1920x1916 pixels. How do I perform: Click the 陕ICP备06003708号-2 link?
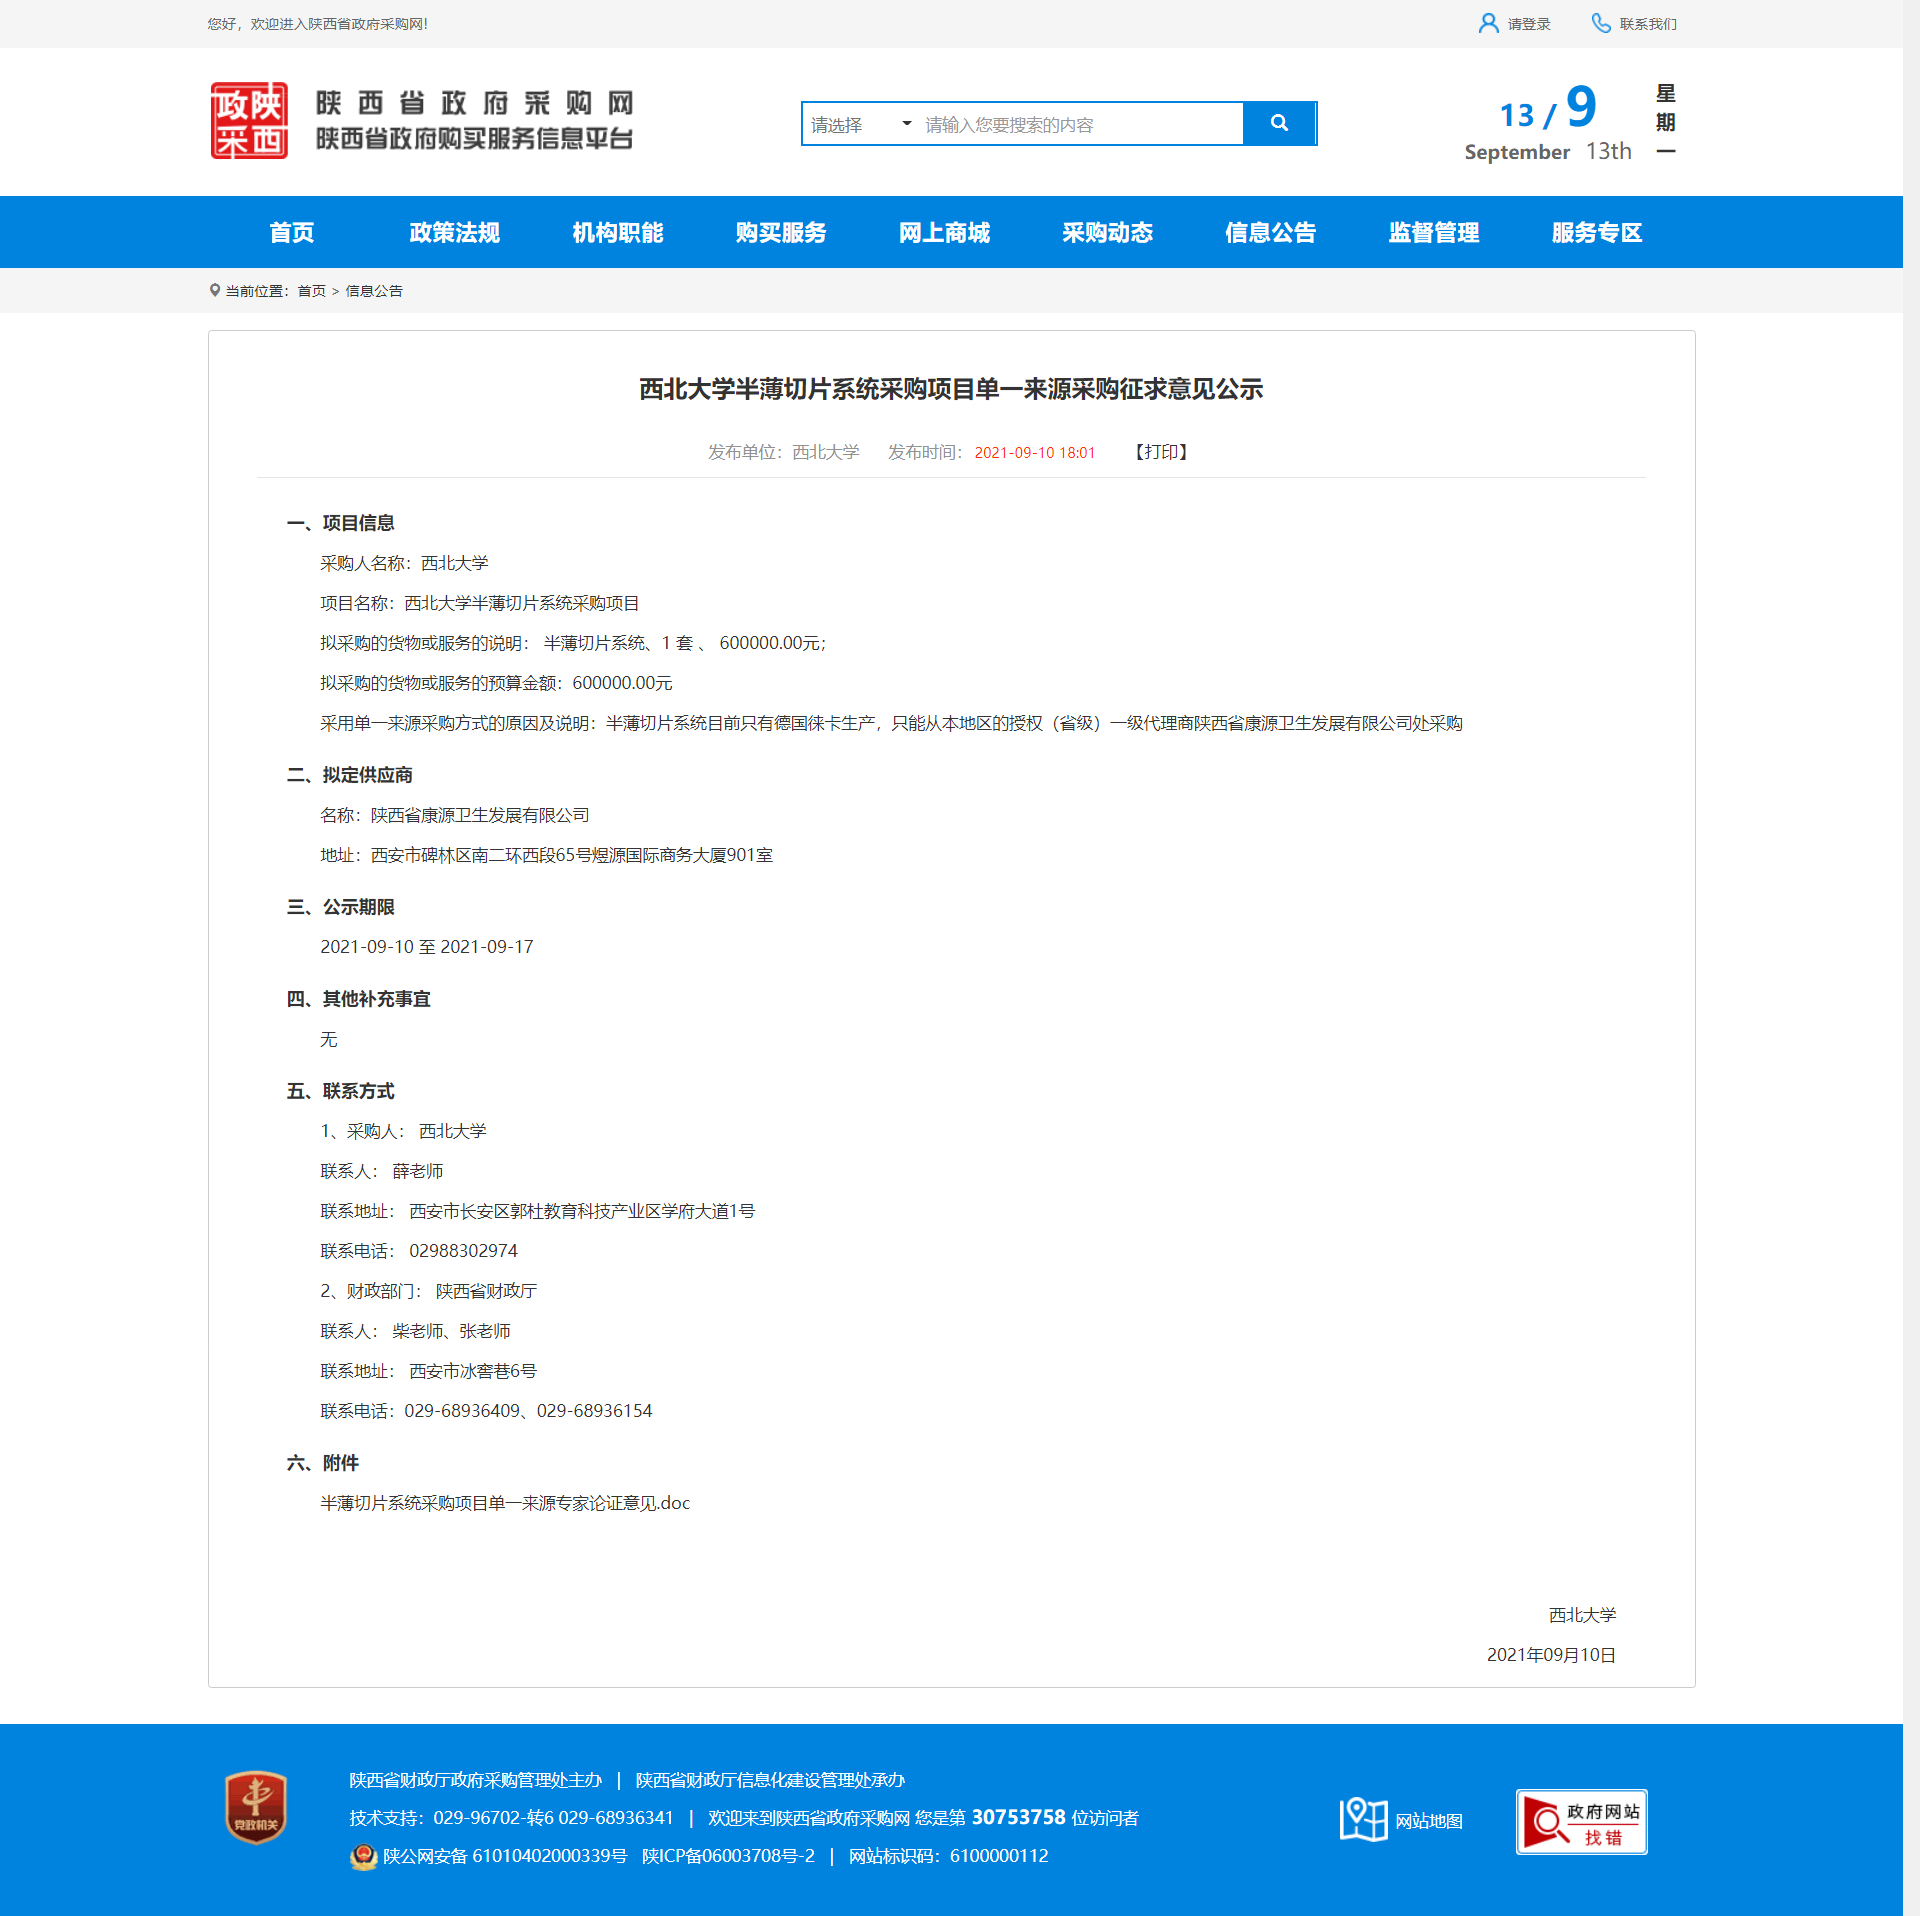728,1856
